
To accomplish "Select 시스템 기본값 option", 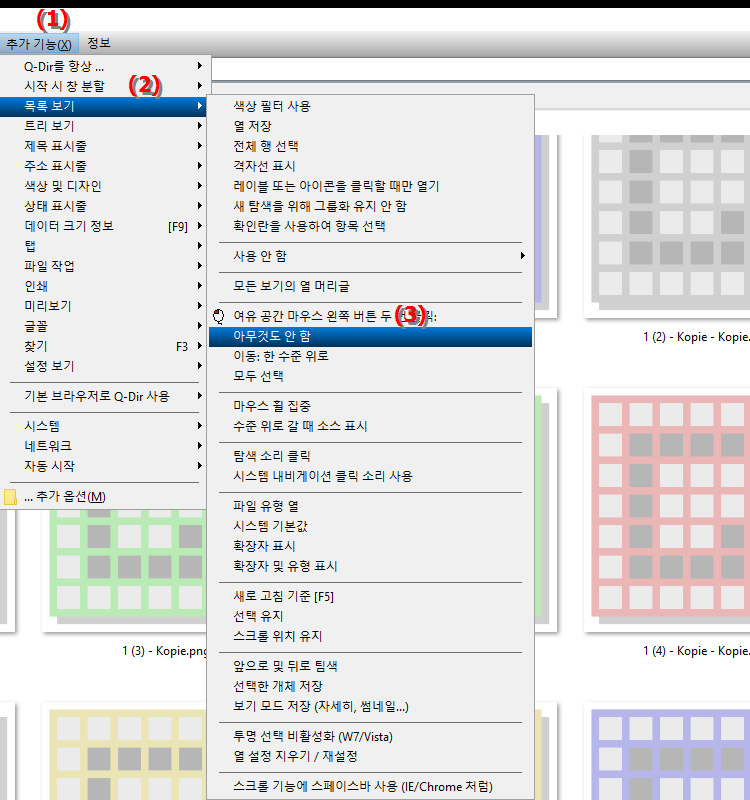I will [370, 526].
